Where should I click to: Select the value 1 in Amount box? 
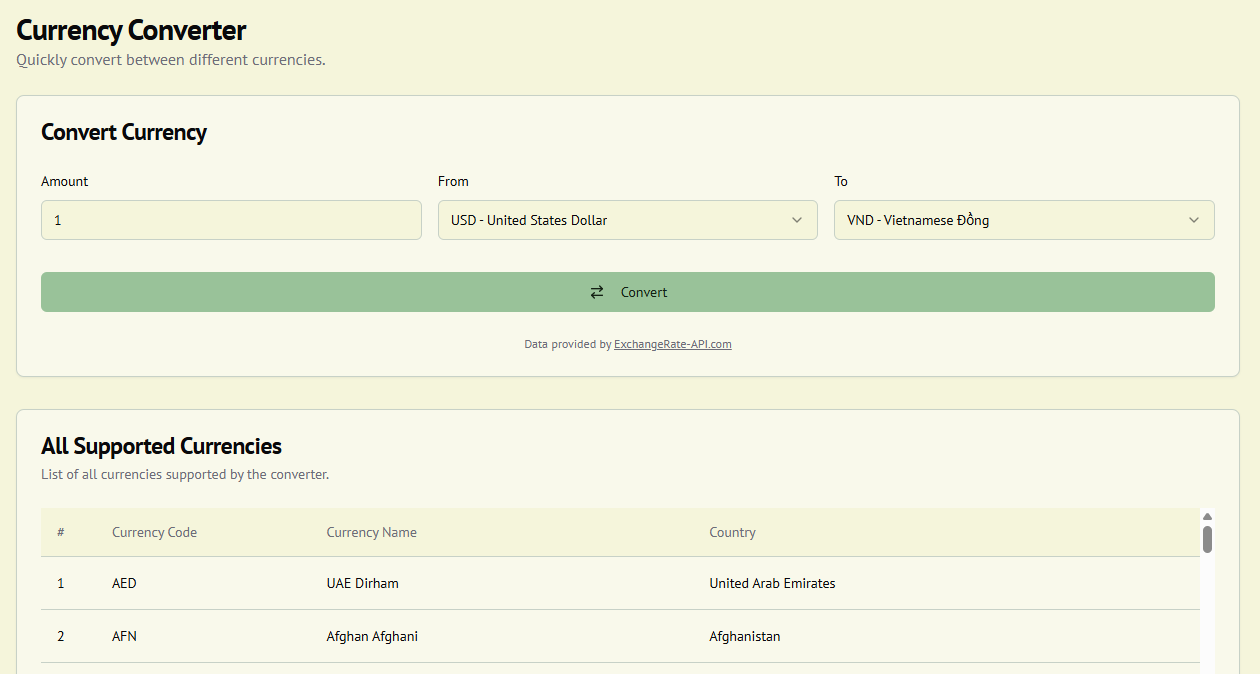point(55,220)
